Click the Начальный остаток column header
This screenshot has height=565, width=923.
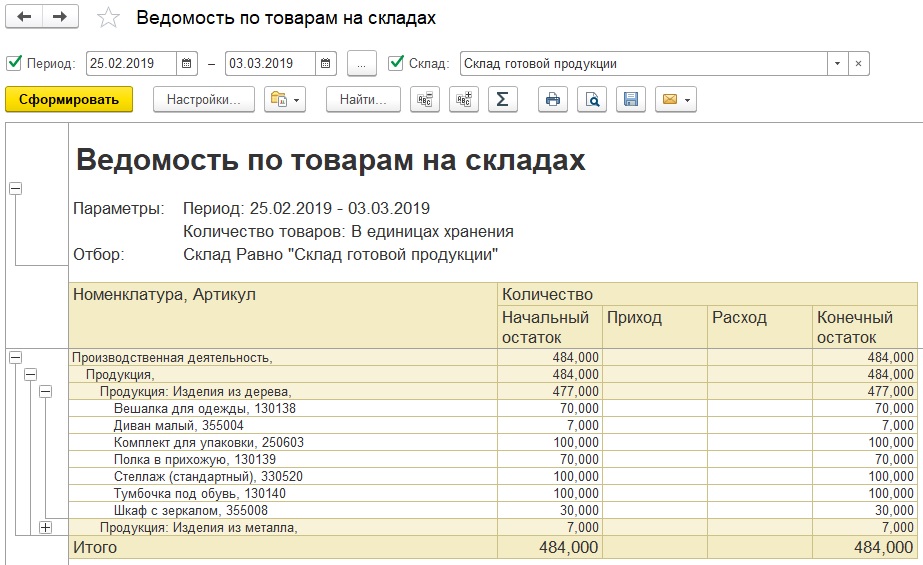point(550,327)
